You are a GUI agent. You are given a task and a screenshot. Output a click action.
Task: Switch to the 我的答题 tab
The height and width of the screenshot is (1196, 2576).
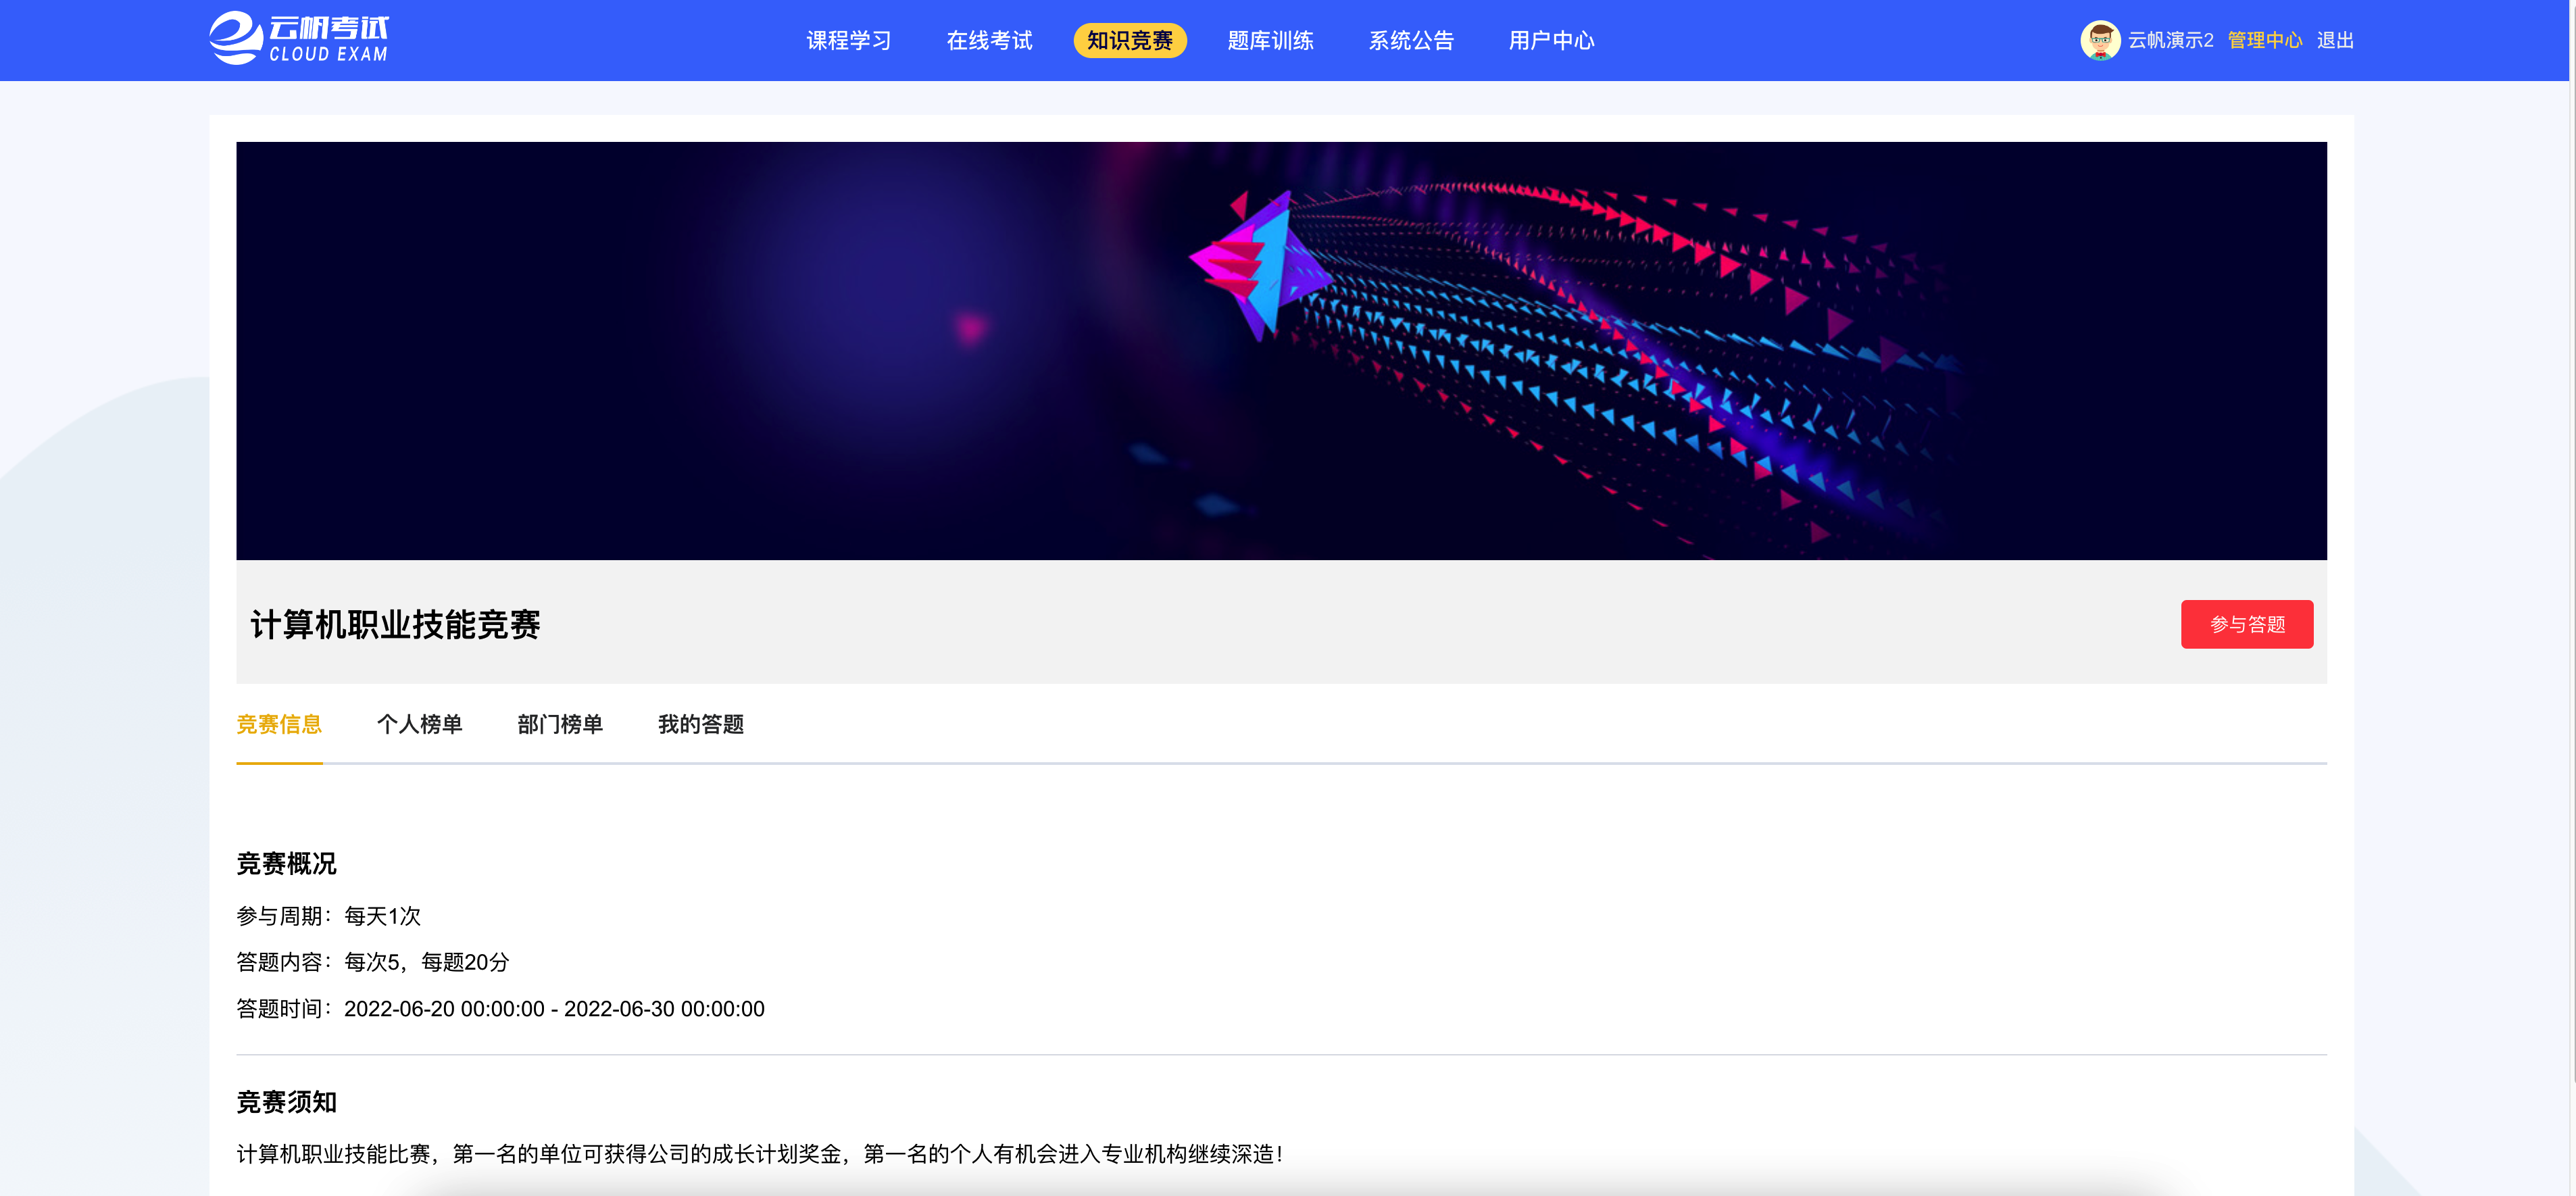pyautogui.click(x=701, y=724)
